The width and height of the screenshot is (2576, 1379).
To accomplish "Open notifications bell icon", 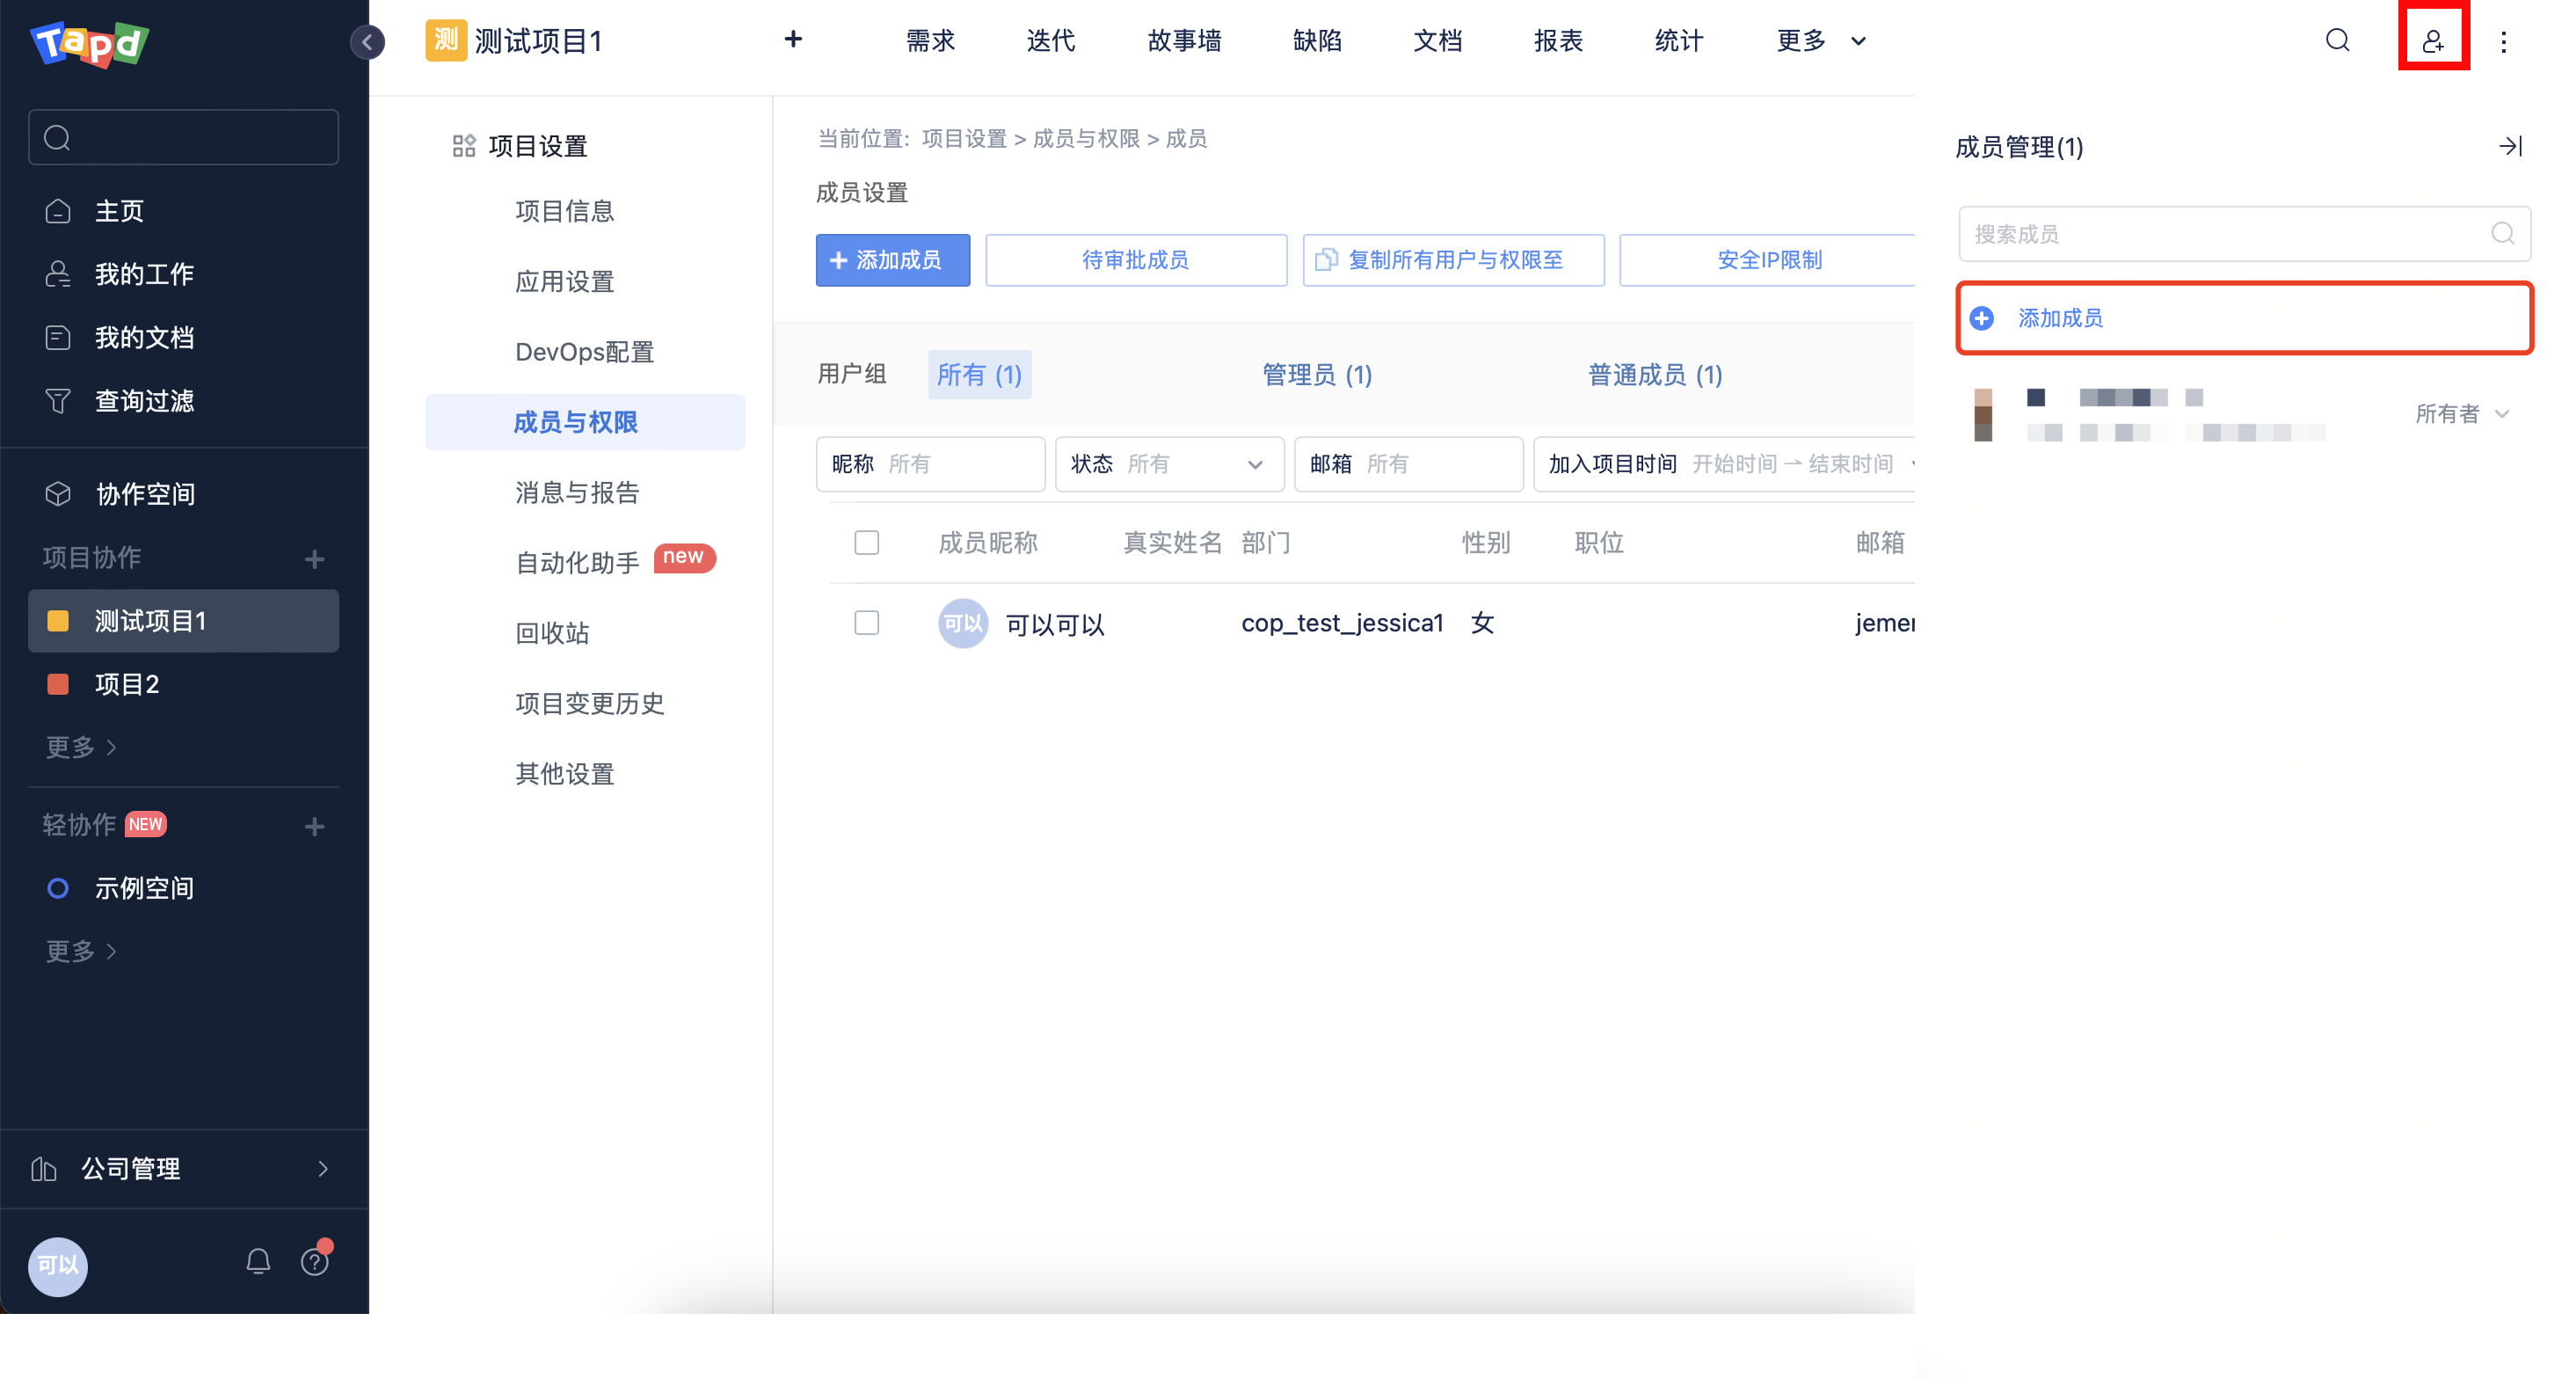I will coord(258,1262).
